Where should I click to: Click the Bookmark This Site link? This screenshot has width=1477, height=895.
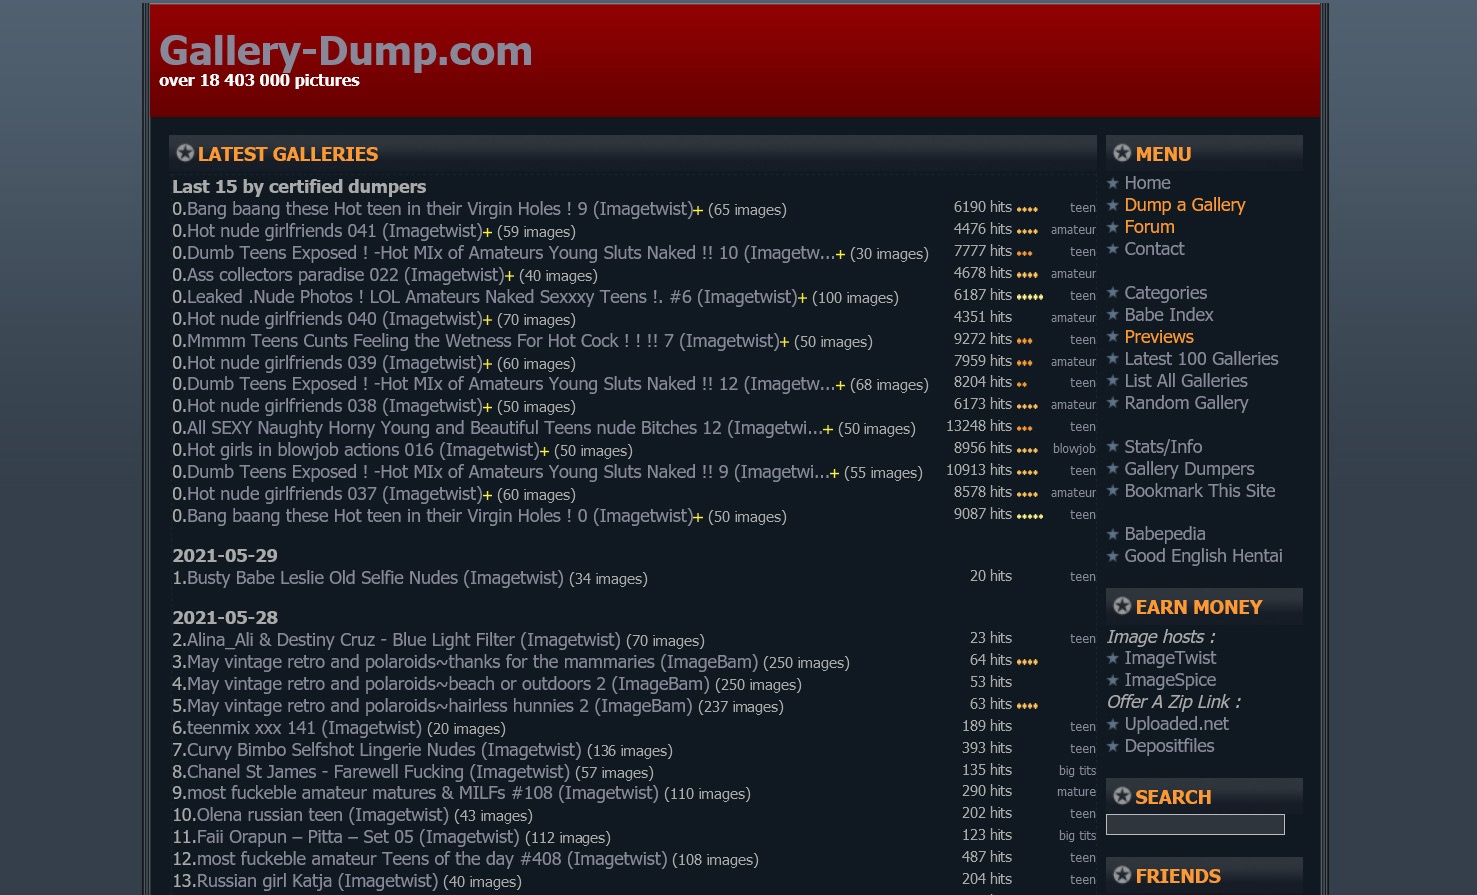tap(1199, 491)
